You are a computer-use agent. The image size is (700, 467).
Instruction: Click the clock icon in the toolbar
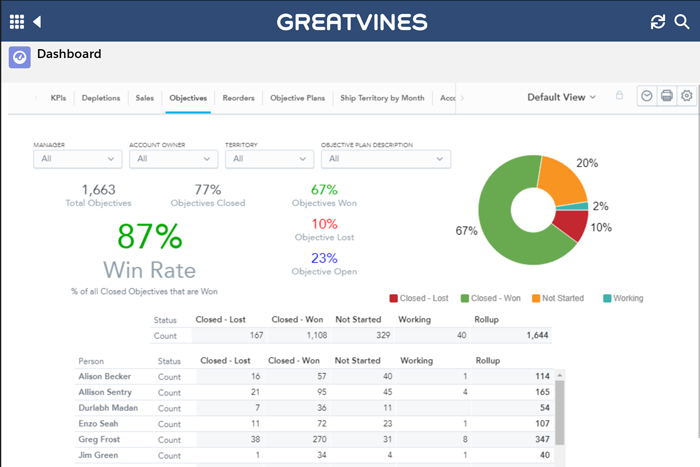point(647,96)
